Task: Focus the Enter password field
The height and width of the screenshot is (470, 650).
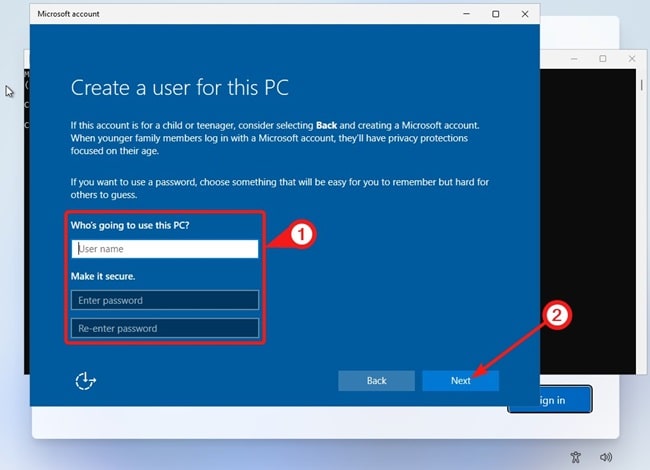Action: point(165,300)
